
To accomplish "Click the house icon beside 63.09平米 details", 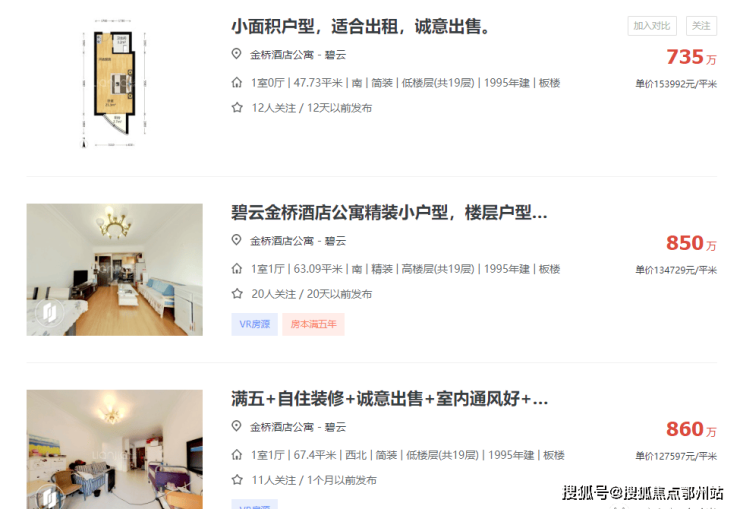I will point(236,269).
